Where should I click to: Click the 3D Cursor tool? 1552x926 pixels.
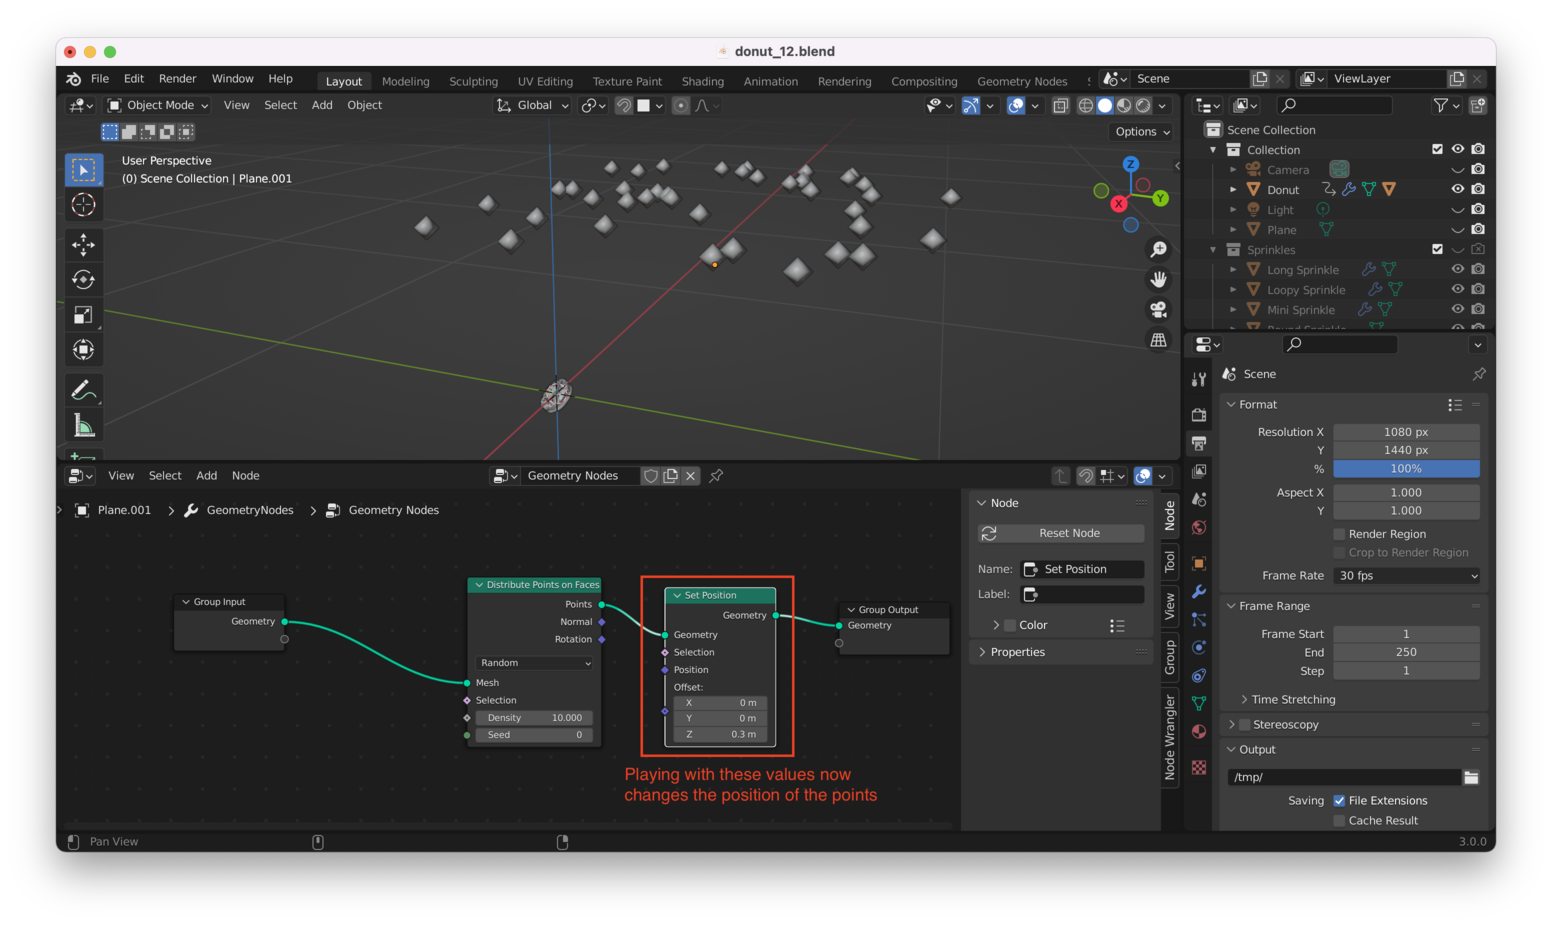tap(84, 205)
